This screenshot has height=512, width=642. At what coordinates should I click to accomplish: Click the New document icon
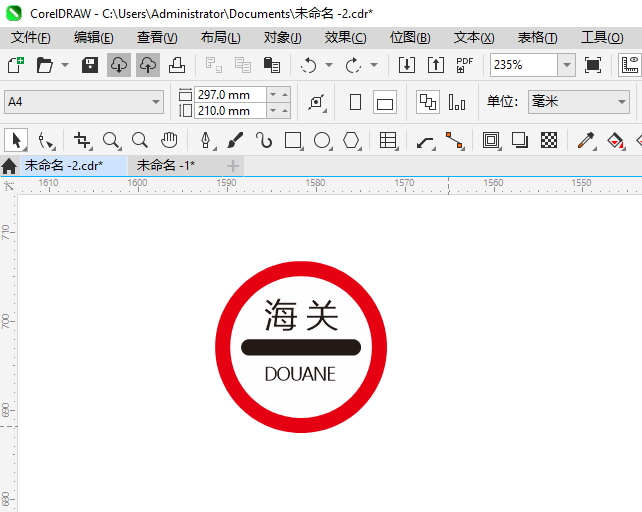16,65
